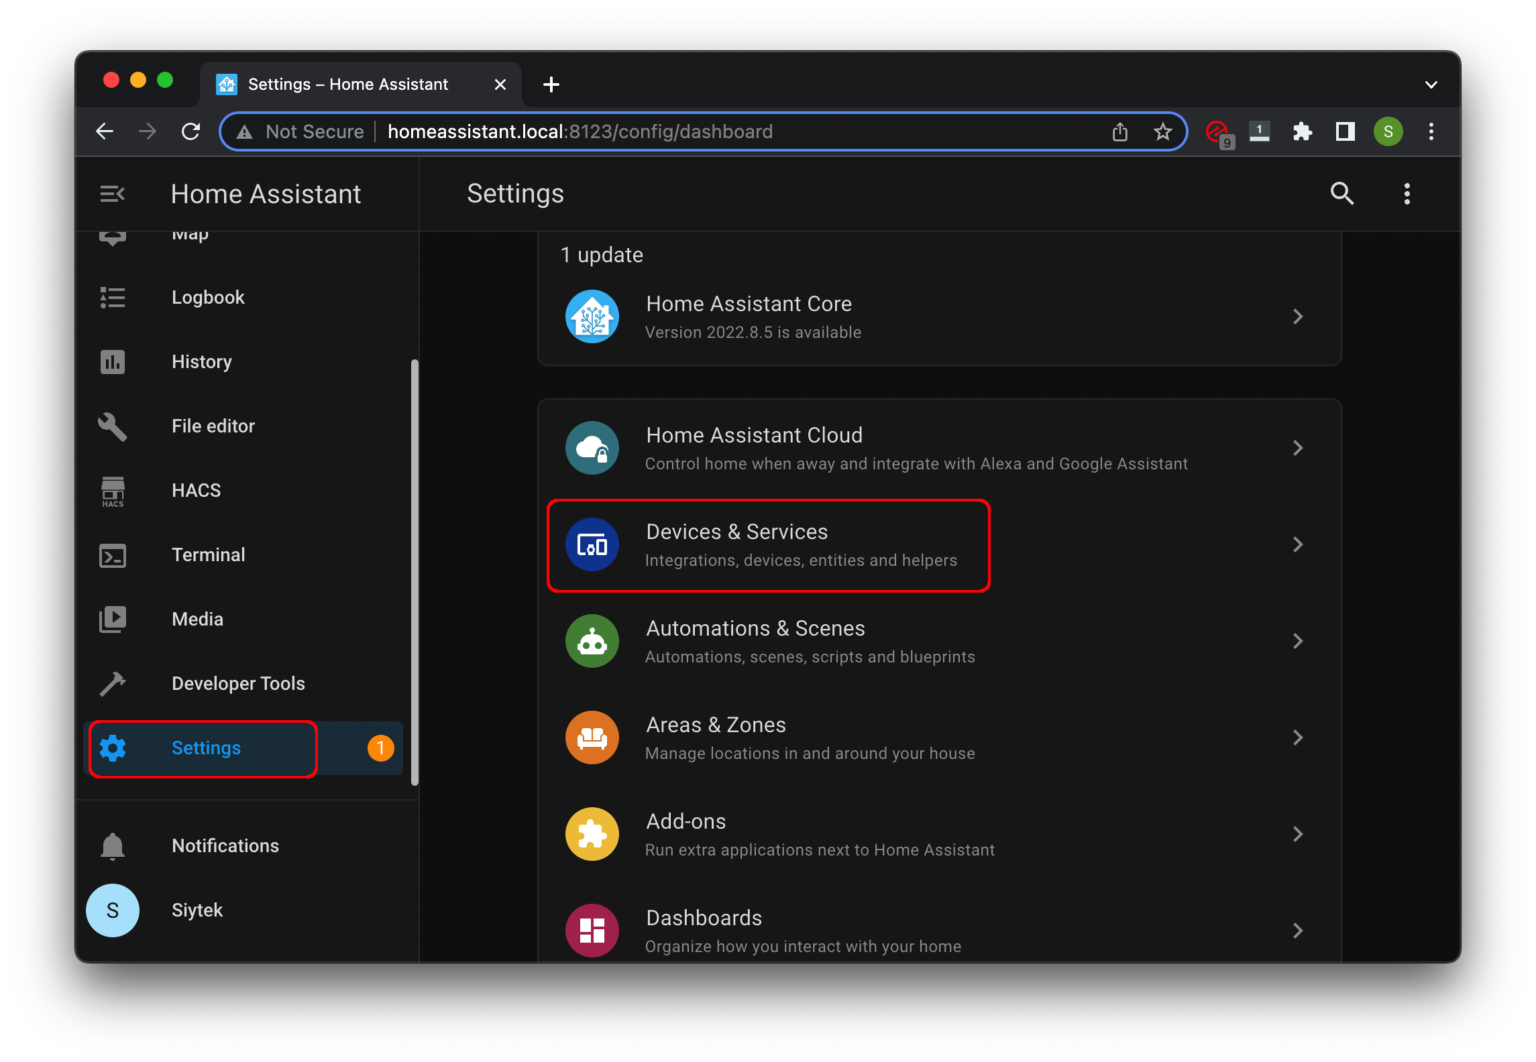Select the File editor wrench icon
Image resolution: width=1536 pixels, height=1062 pixels.
point(112,426)
